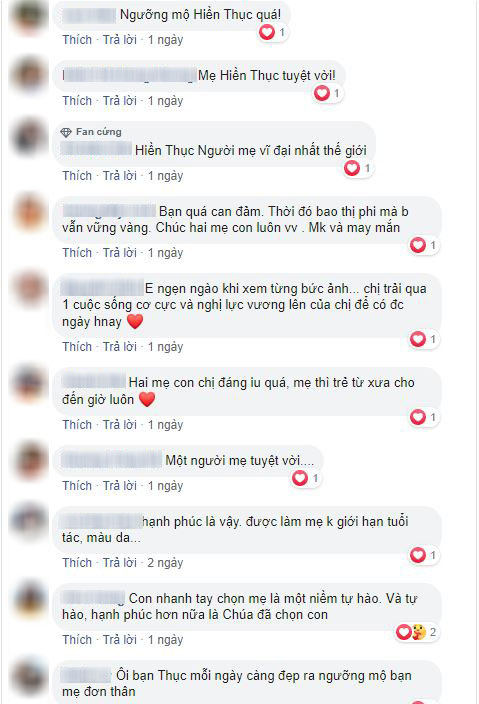Open blurred author name on 'Hai mẹ con chị' comment
479x704 pixels.
94,383
